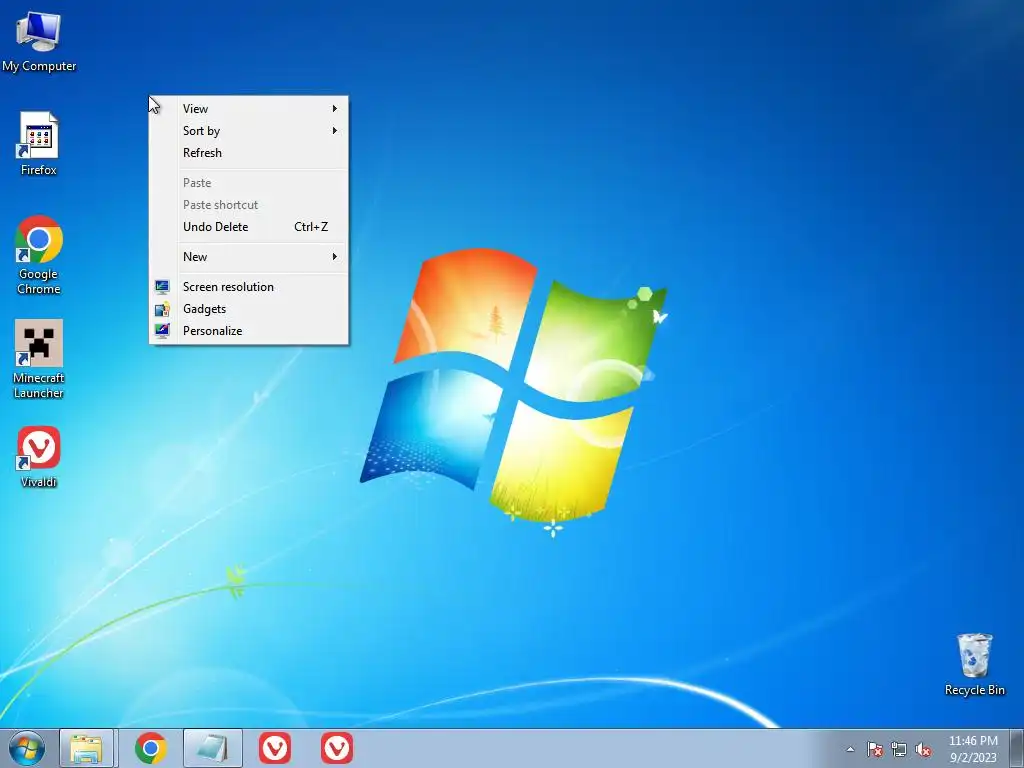Open the Action Center flag icon
Screen dimensions: 1024x768
(875, 749)
